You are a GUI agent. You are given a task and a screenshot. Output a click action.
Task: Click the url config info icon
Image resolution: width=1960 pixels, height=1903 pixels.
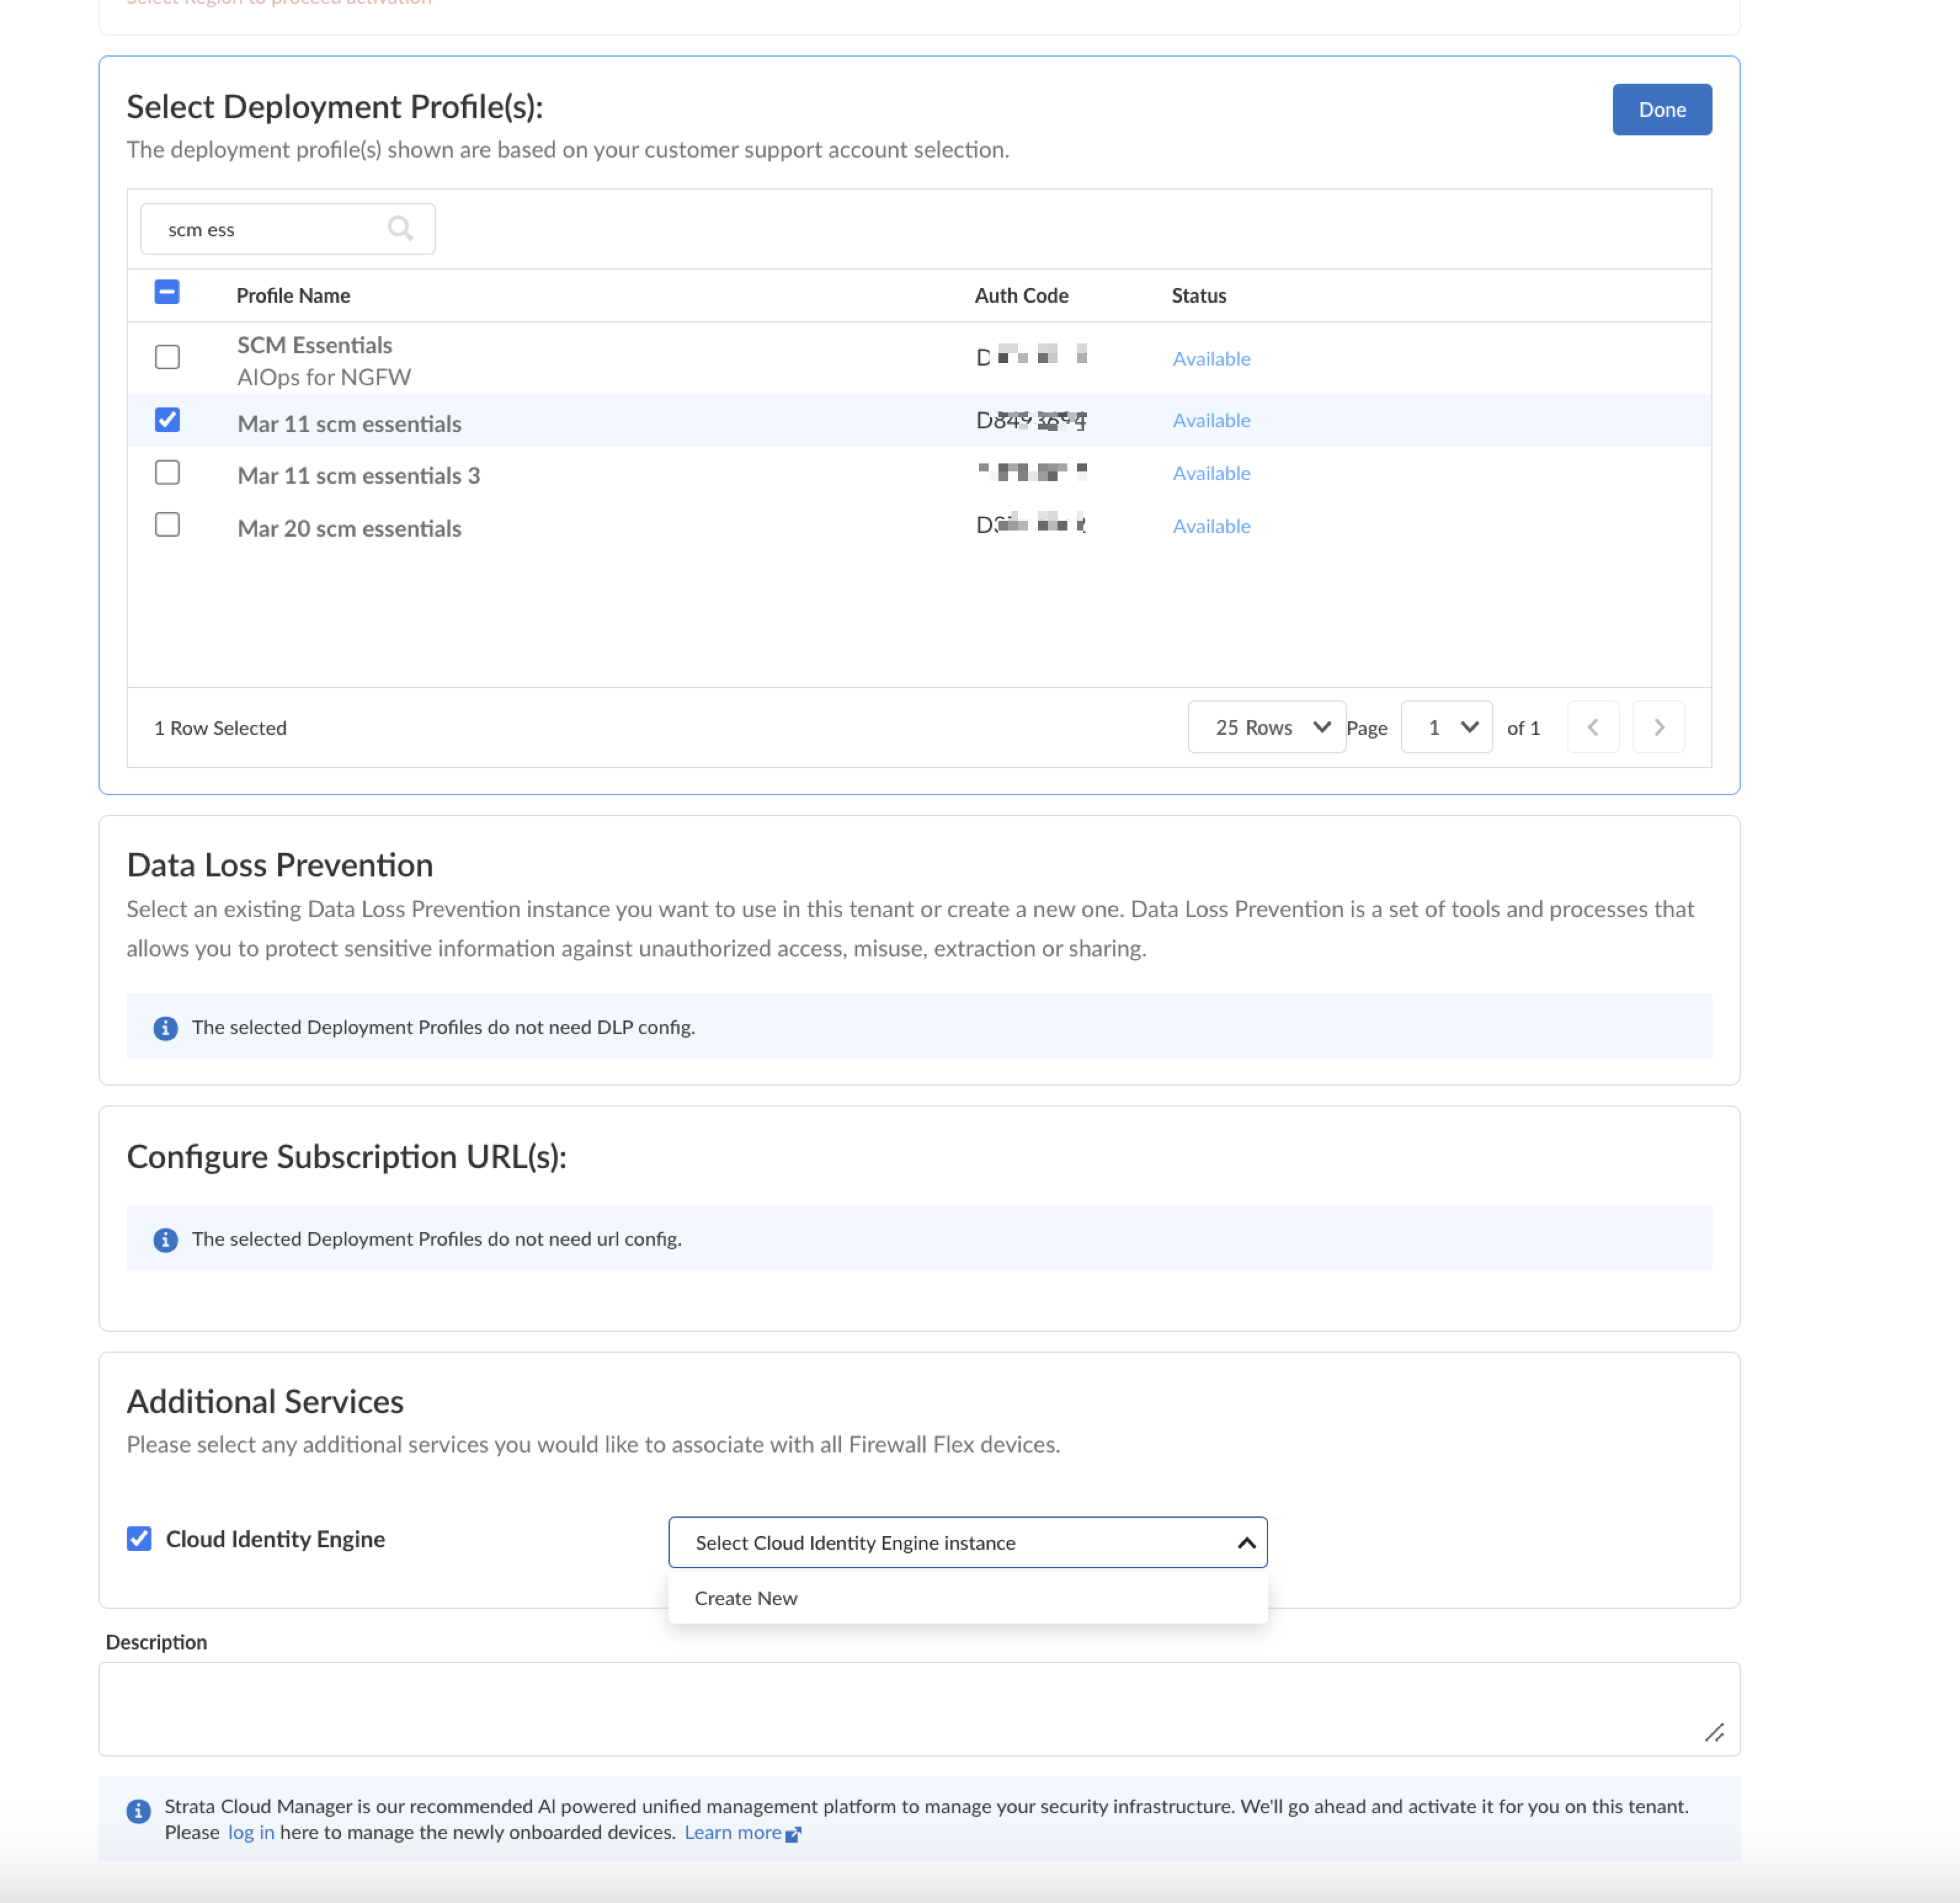[x=165, y=1240]
